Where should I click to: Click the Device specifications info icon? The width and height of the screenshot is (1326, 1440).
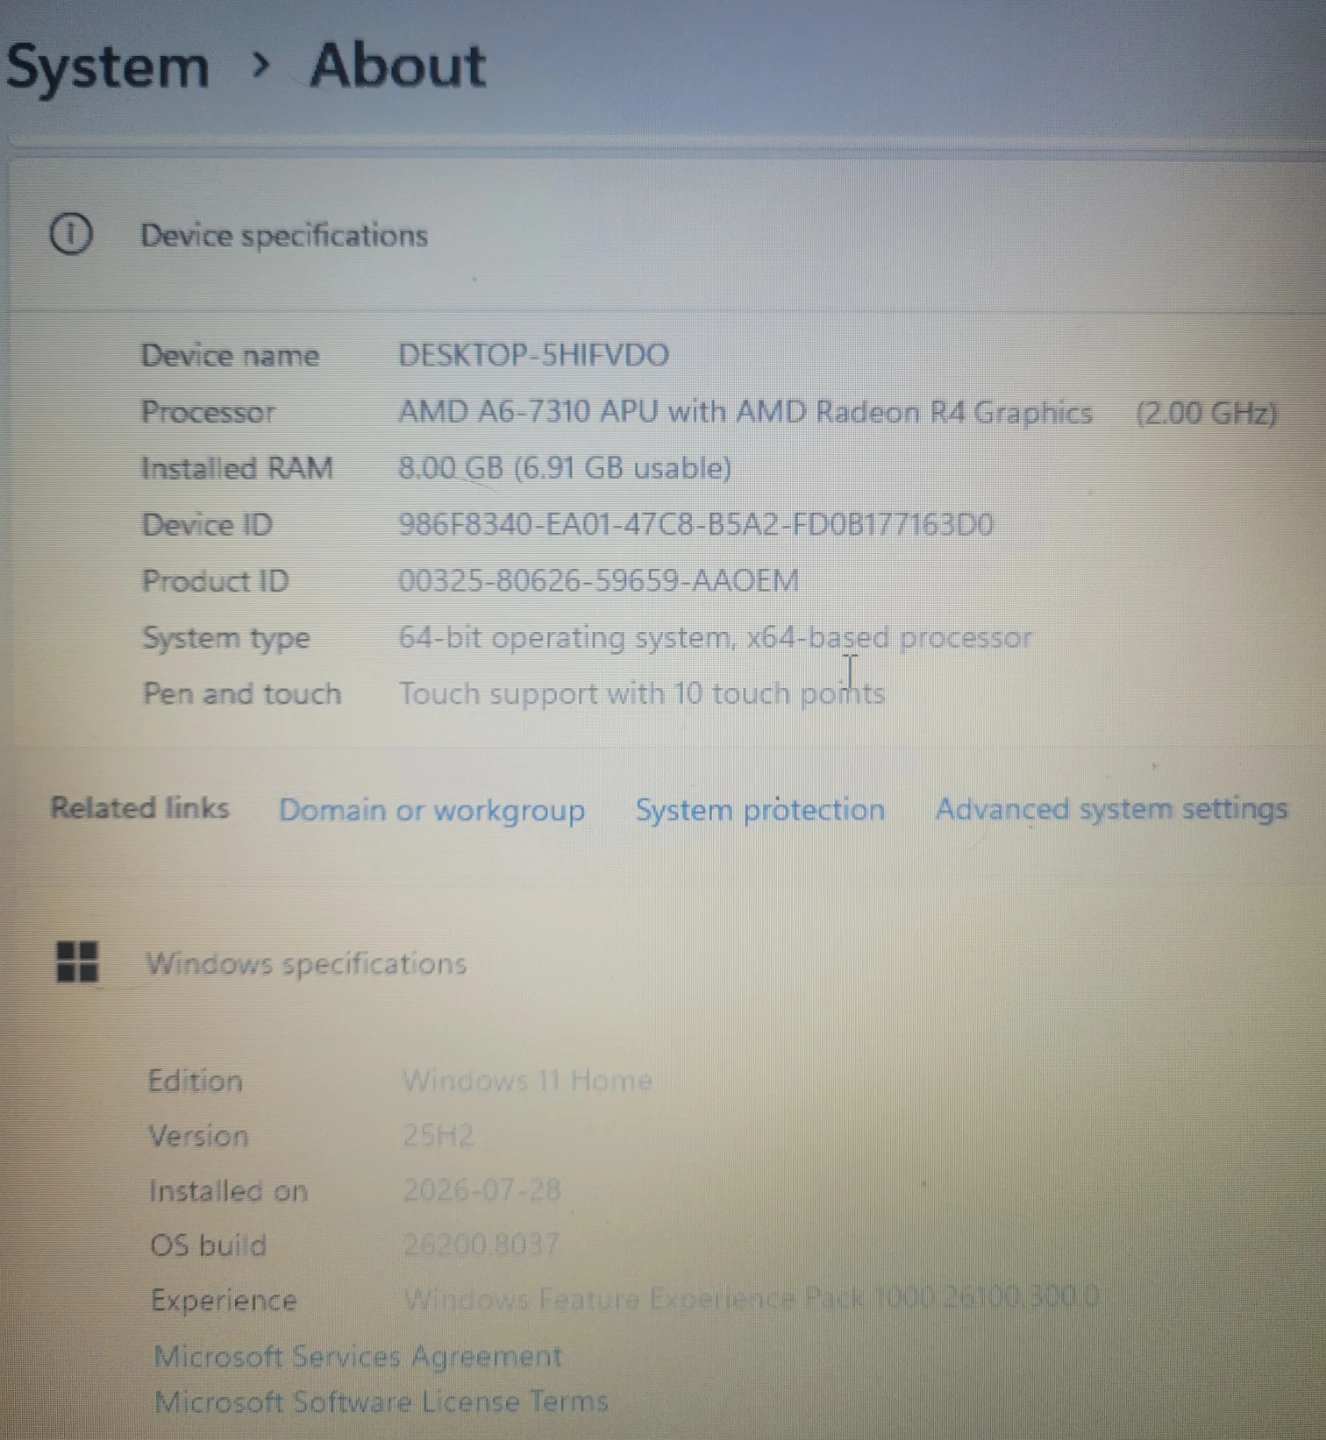71,234
